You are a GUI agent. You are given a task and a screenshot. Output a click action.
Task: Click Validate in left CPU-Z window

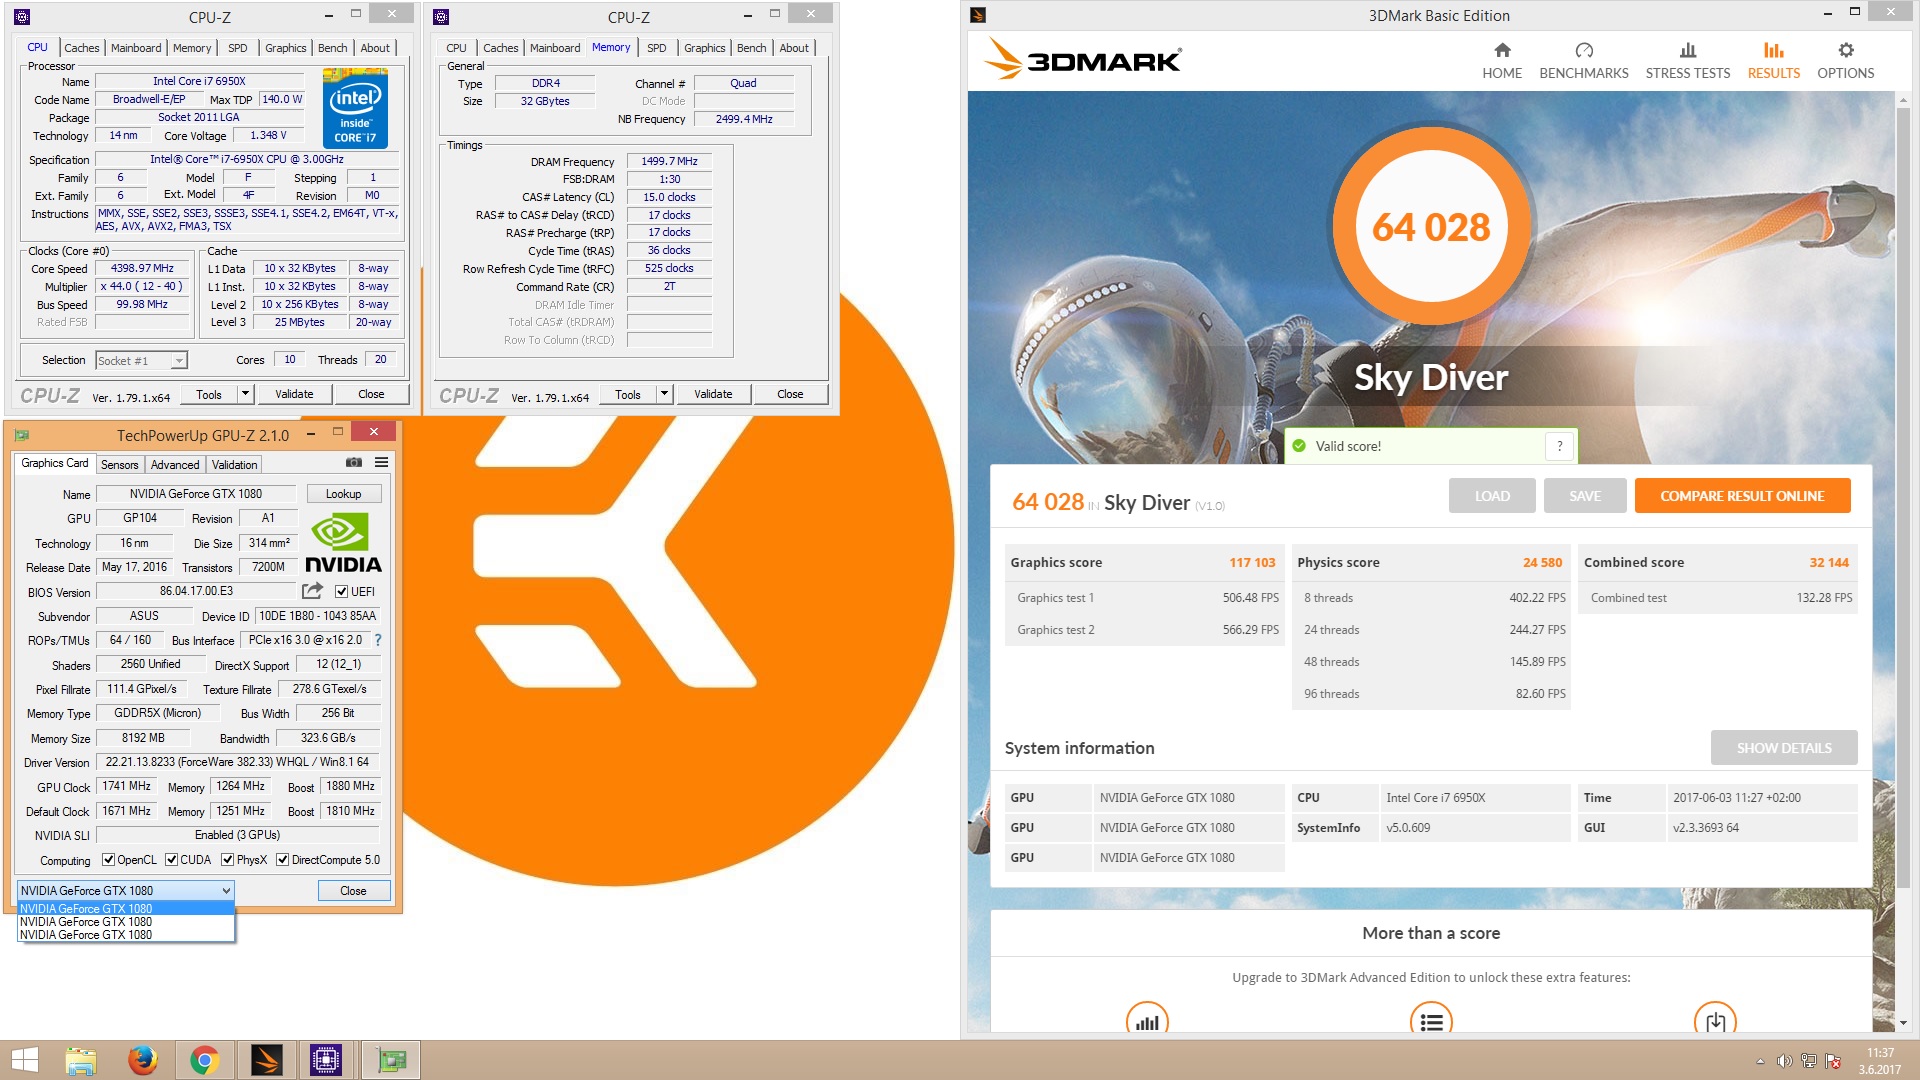(x=294, y=394)
